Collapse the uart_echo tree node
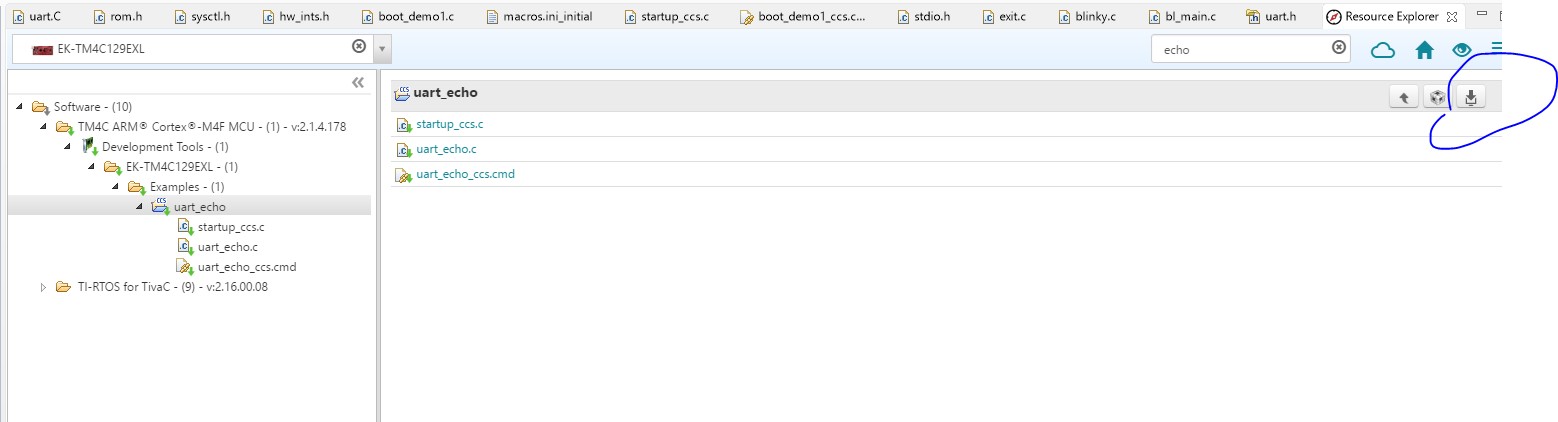Image resolution: width=1558 pixels, height=422 pixels. [x=139, y=207]
